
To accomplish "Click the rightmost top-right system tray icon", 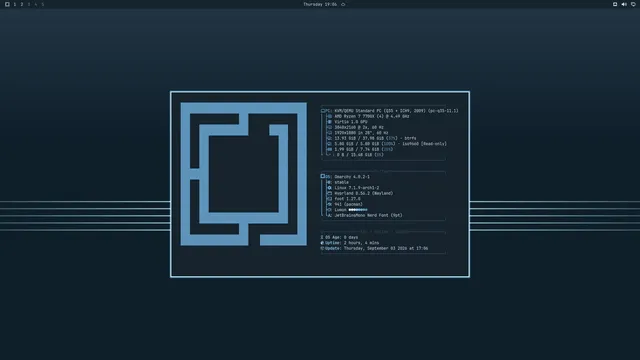I will coord(633,4).
